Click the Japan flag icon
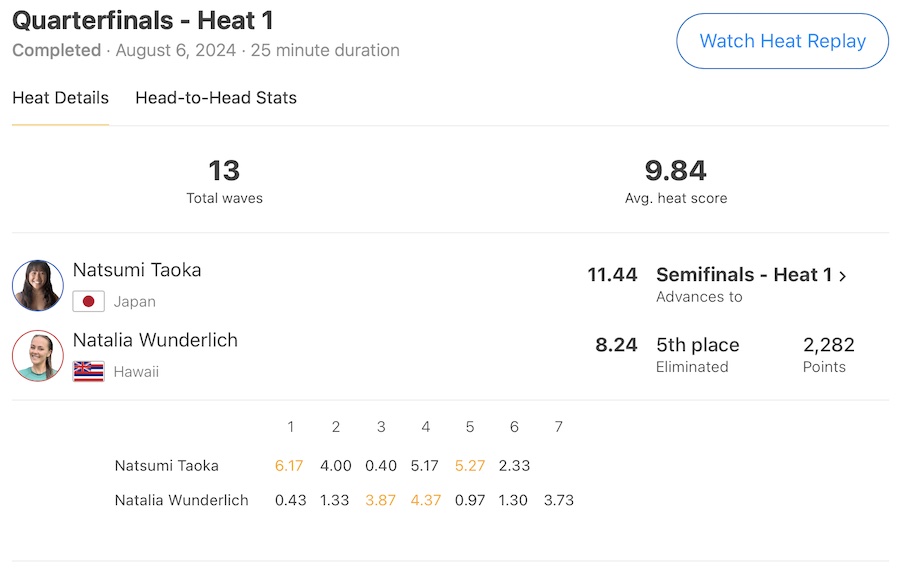The image size is (900, 568). click(89, 301)
